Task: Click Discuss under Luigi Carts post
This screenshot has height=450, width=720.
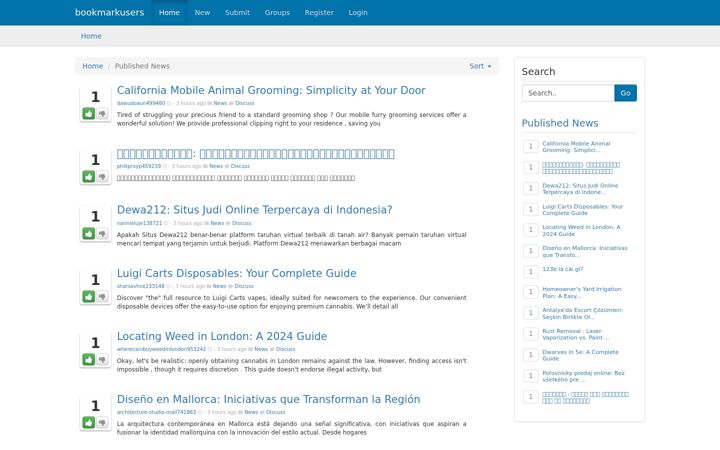Action: coord(244,286)
